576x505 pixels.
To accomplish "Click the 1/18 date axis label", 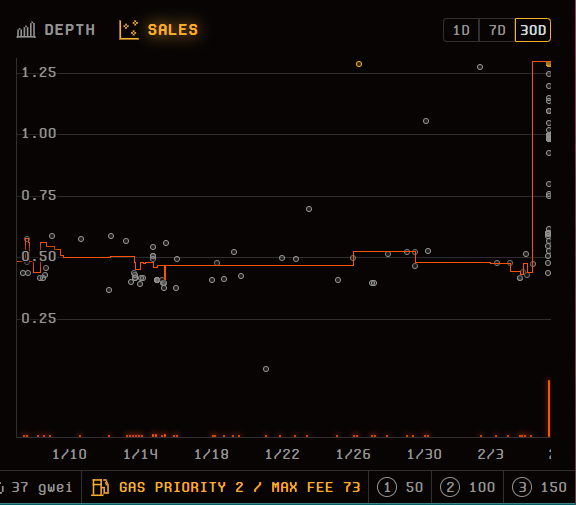I will tap(211, 454).
